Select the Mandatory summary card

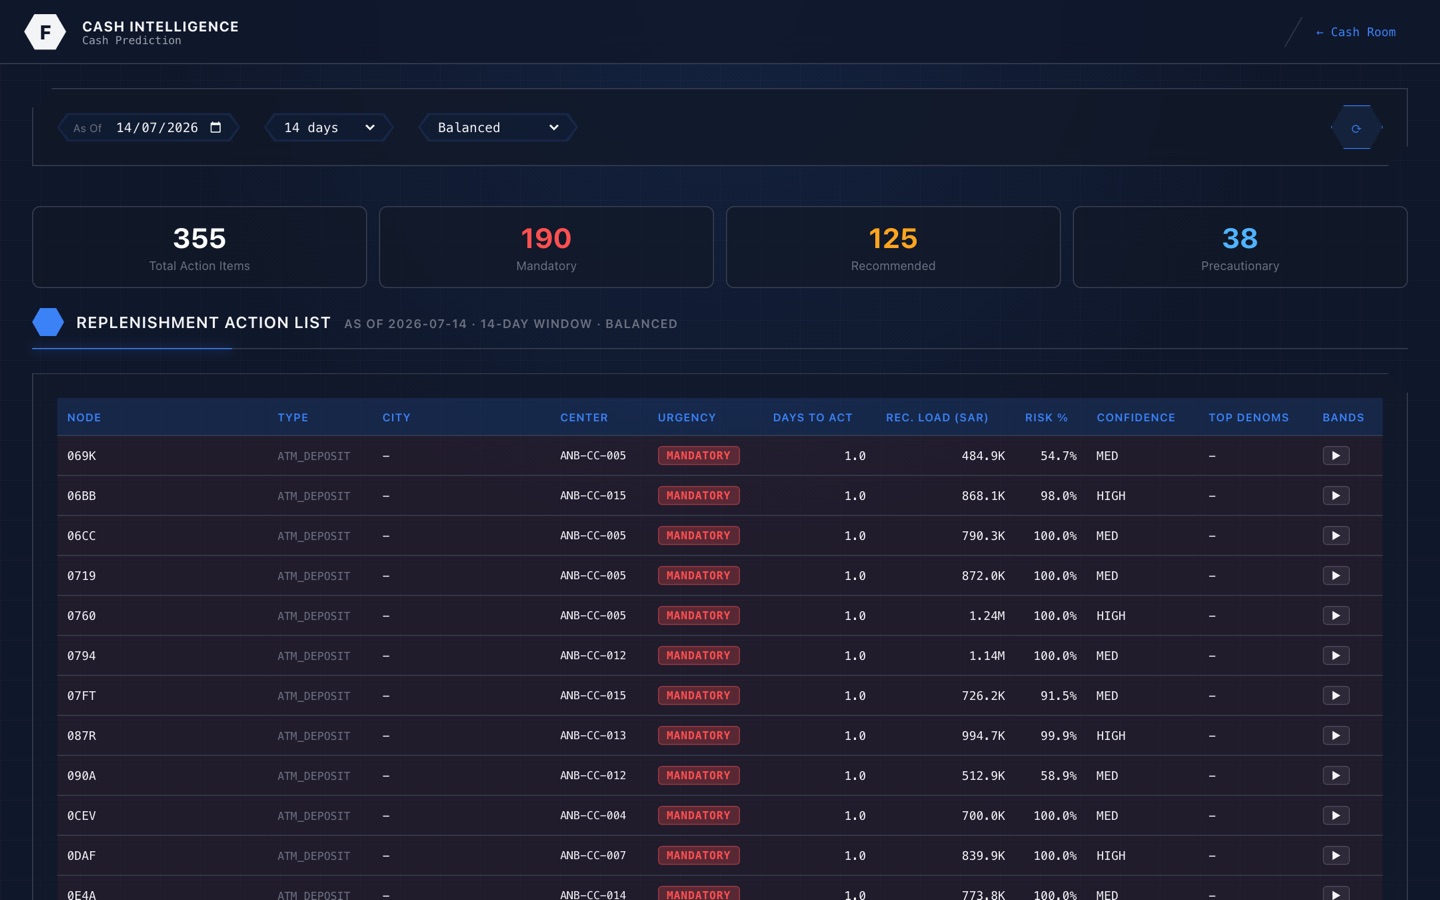[x=546, y=247]
